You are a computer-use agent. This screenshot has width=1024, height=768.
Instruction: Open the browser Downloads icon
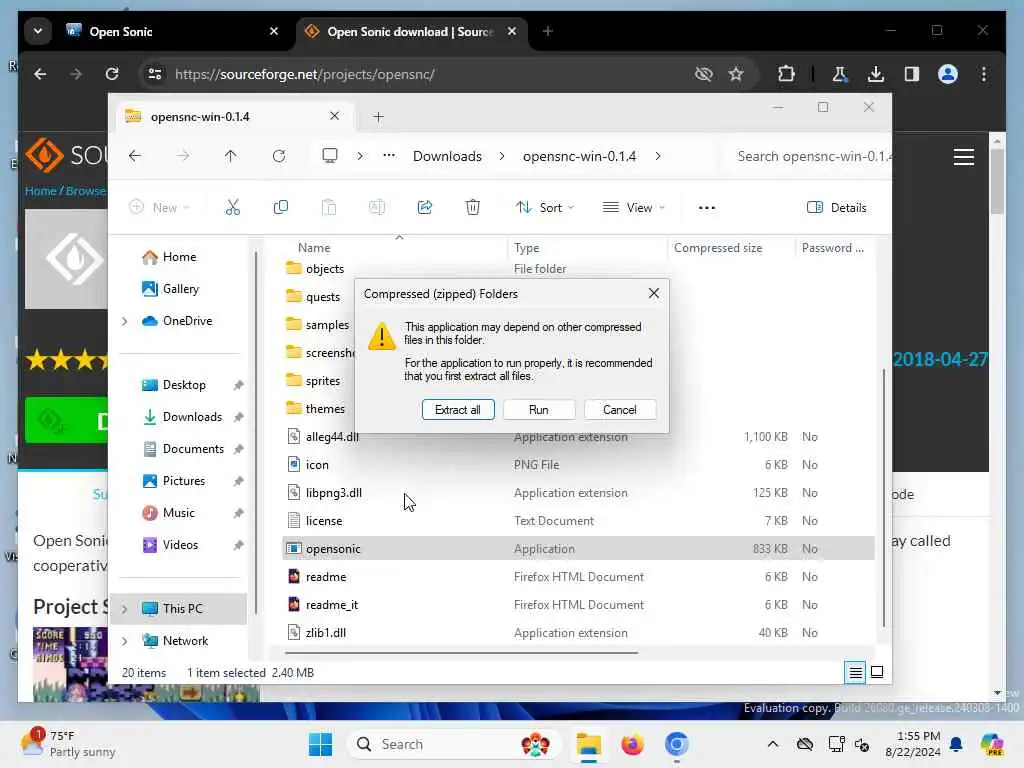[876, 74]
